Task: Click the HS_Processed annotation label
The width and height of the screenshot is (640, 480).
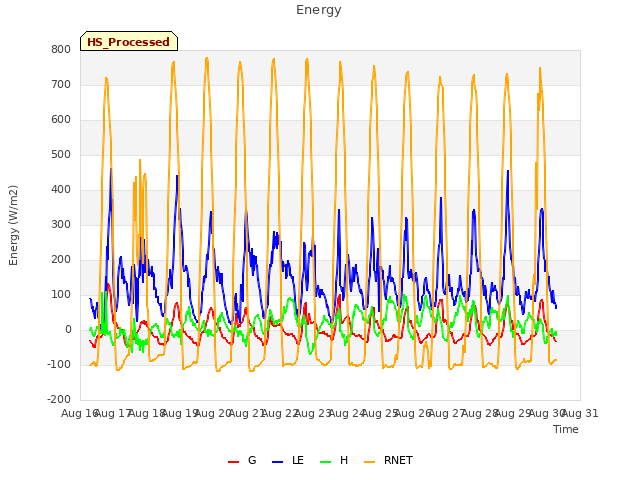Action: pyautogui.click(x=129, y=42)
